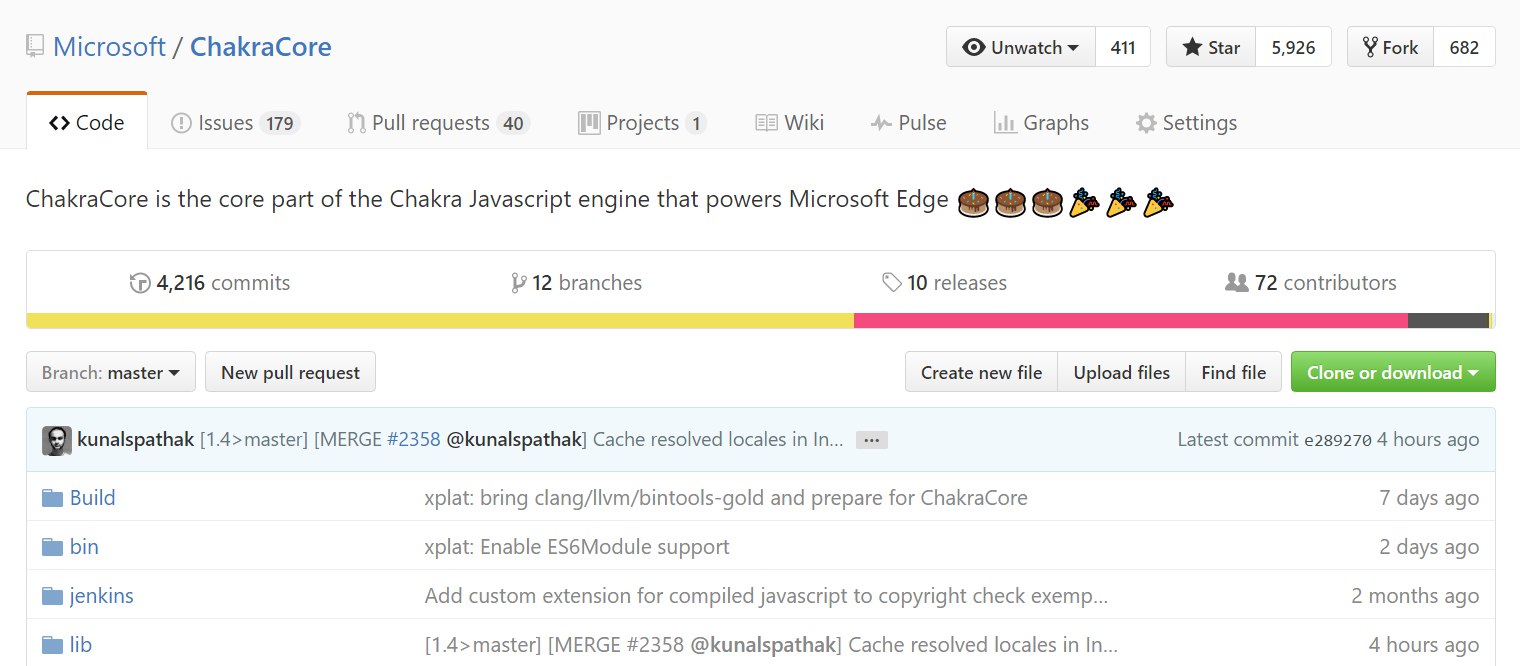Click the releases tag icon
Screen dimensions: 1520x666
click(x=891, y=283)
